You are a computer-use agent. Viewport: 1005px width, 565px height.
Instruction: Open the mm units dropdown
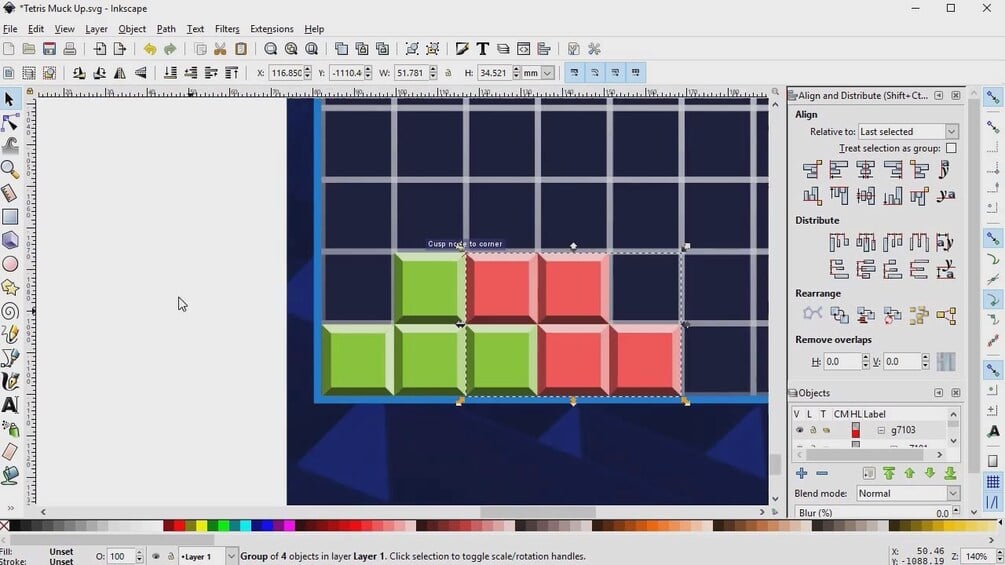pyautogui.click(x=538, y=73)
